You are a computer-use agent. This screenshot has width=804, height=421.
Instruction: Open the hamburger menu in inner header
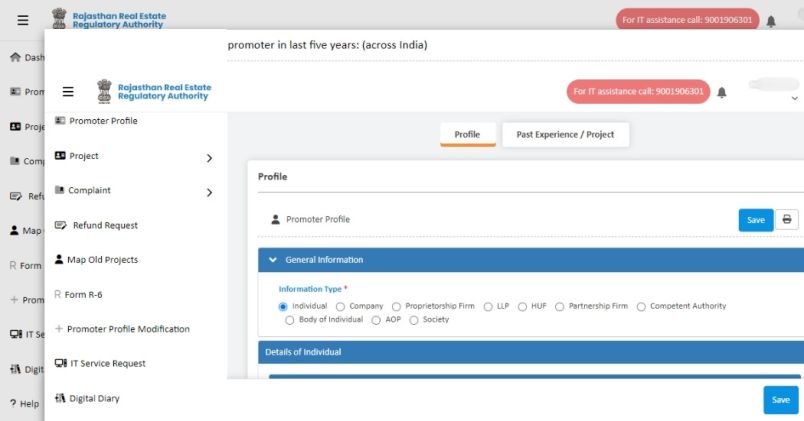pyautogui.click(x=68, y=92)
